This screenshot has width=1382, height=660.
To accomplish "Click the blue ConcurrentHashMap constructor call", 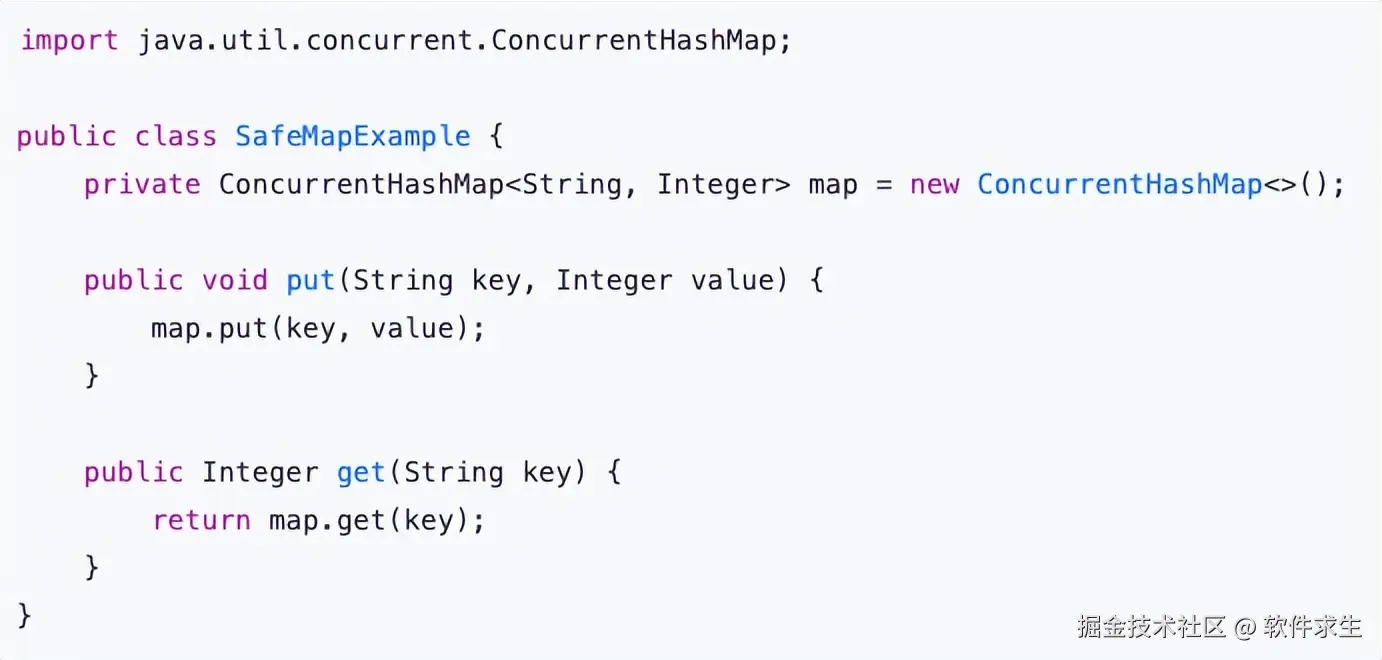I will 1119,185.
